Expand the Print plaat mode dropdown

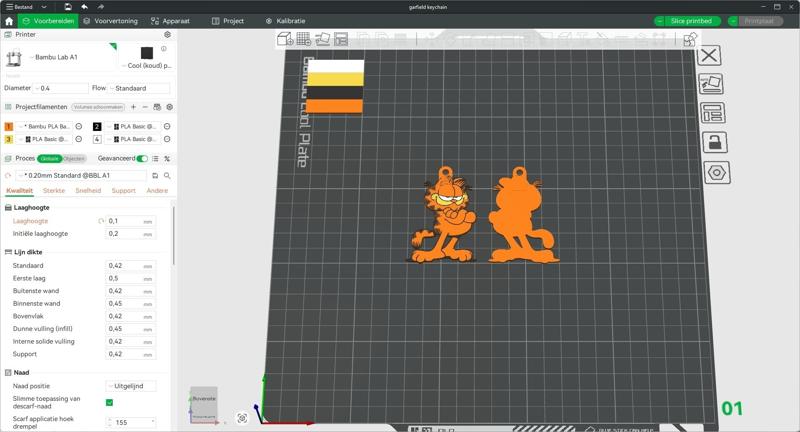[733, 21]
